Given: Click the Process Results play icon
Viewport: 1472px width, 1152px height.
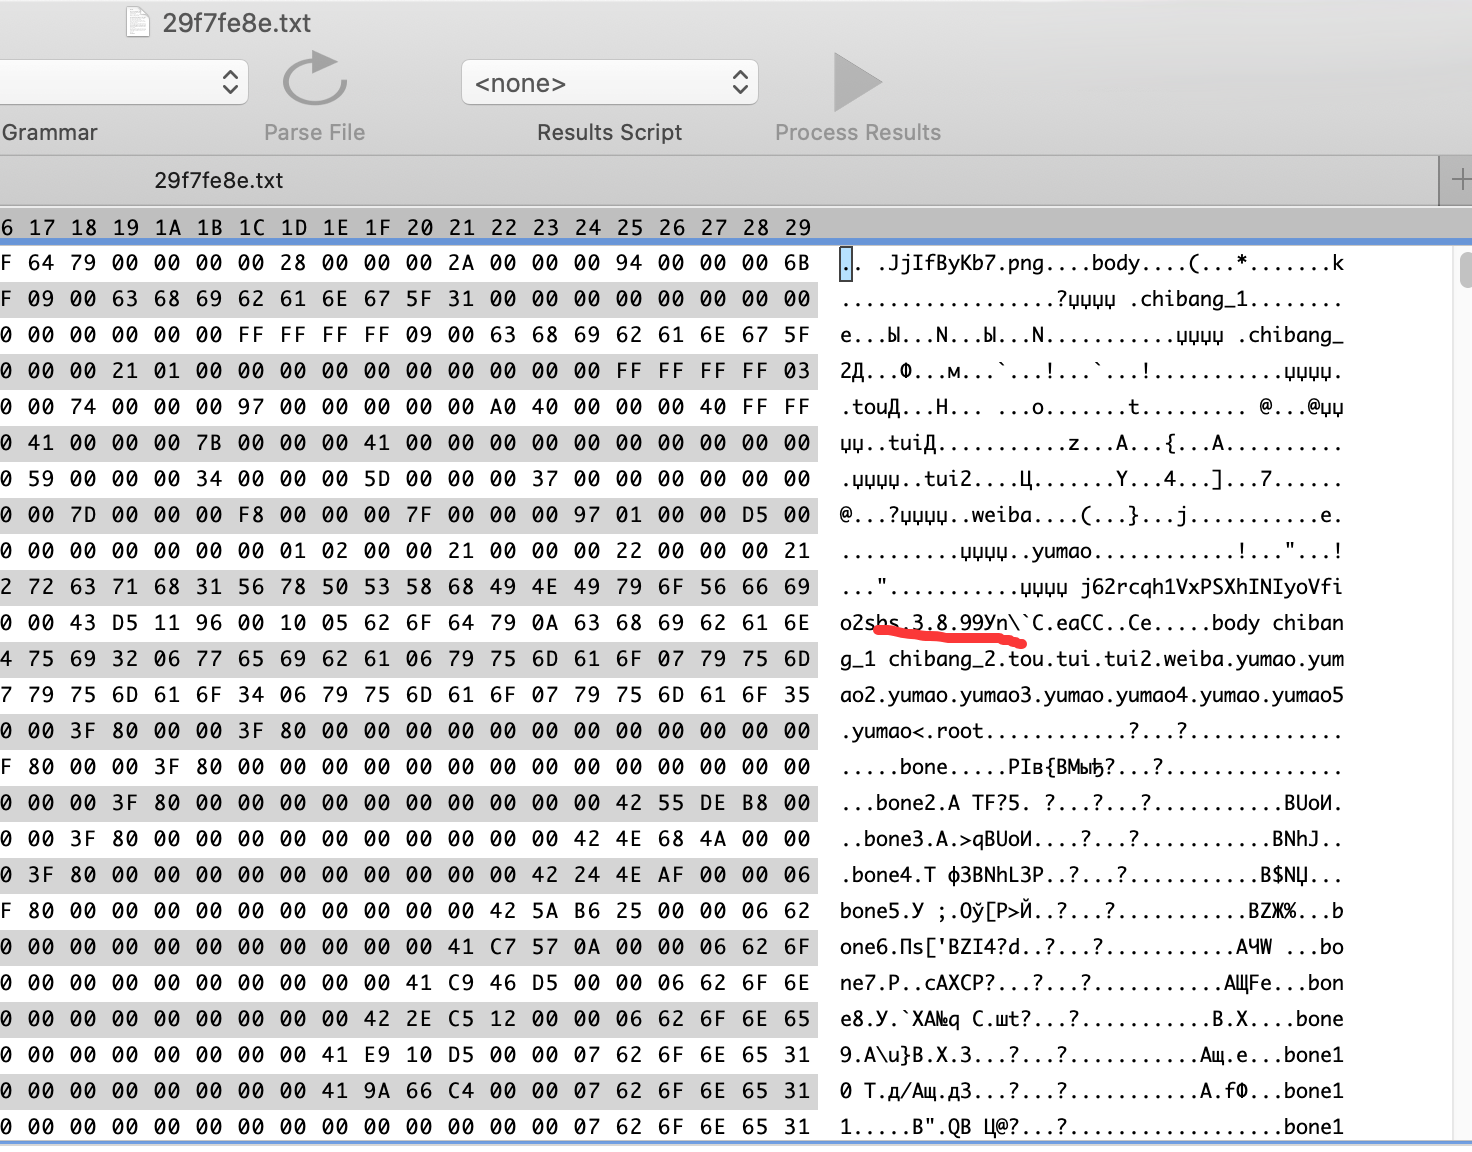Looking at the screenshot, I should coord(857,82).
